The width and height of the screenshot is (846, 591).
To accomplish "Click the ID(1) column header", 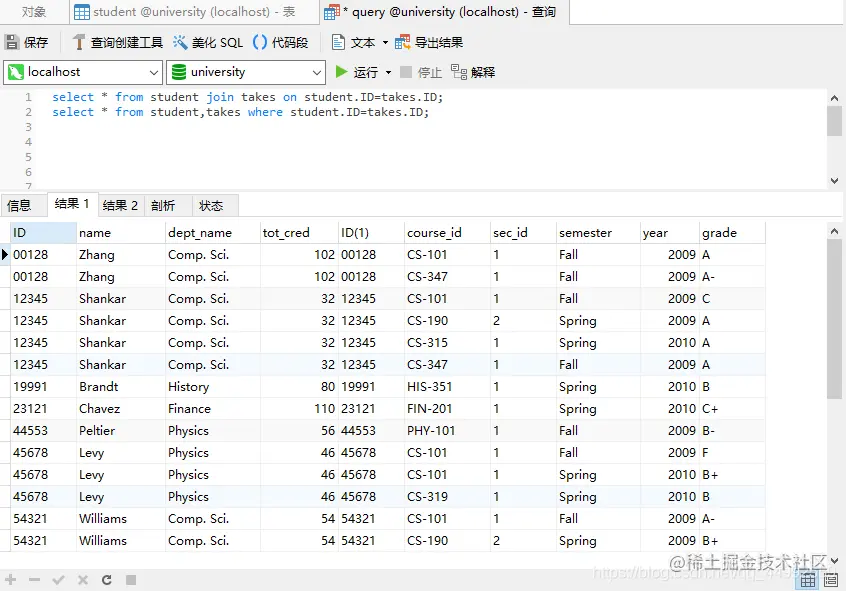I will click(371, 233).
